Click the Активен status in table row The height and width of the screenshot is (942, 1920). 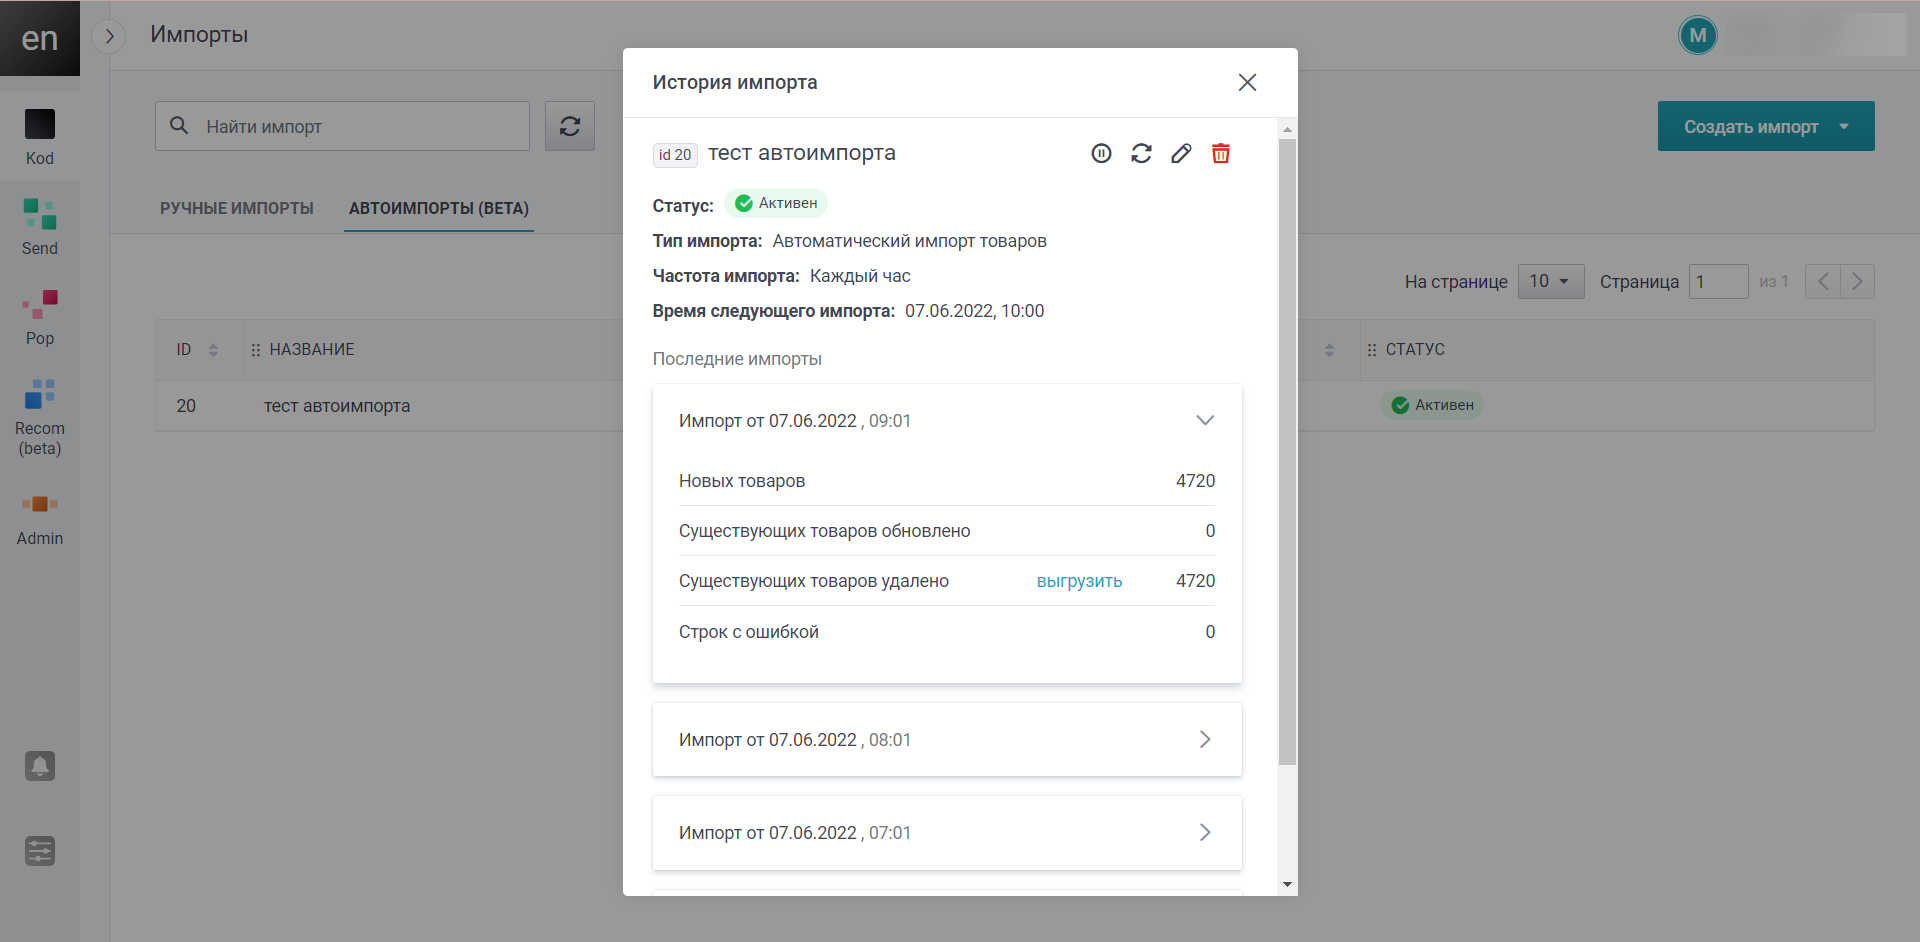pyautogui.click(x=1432, y=405)
